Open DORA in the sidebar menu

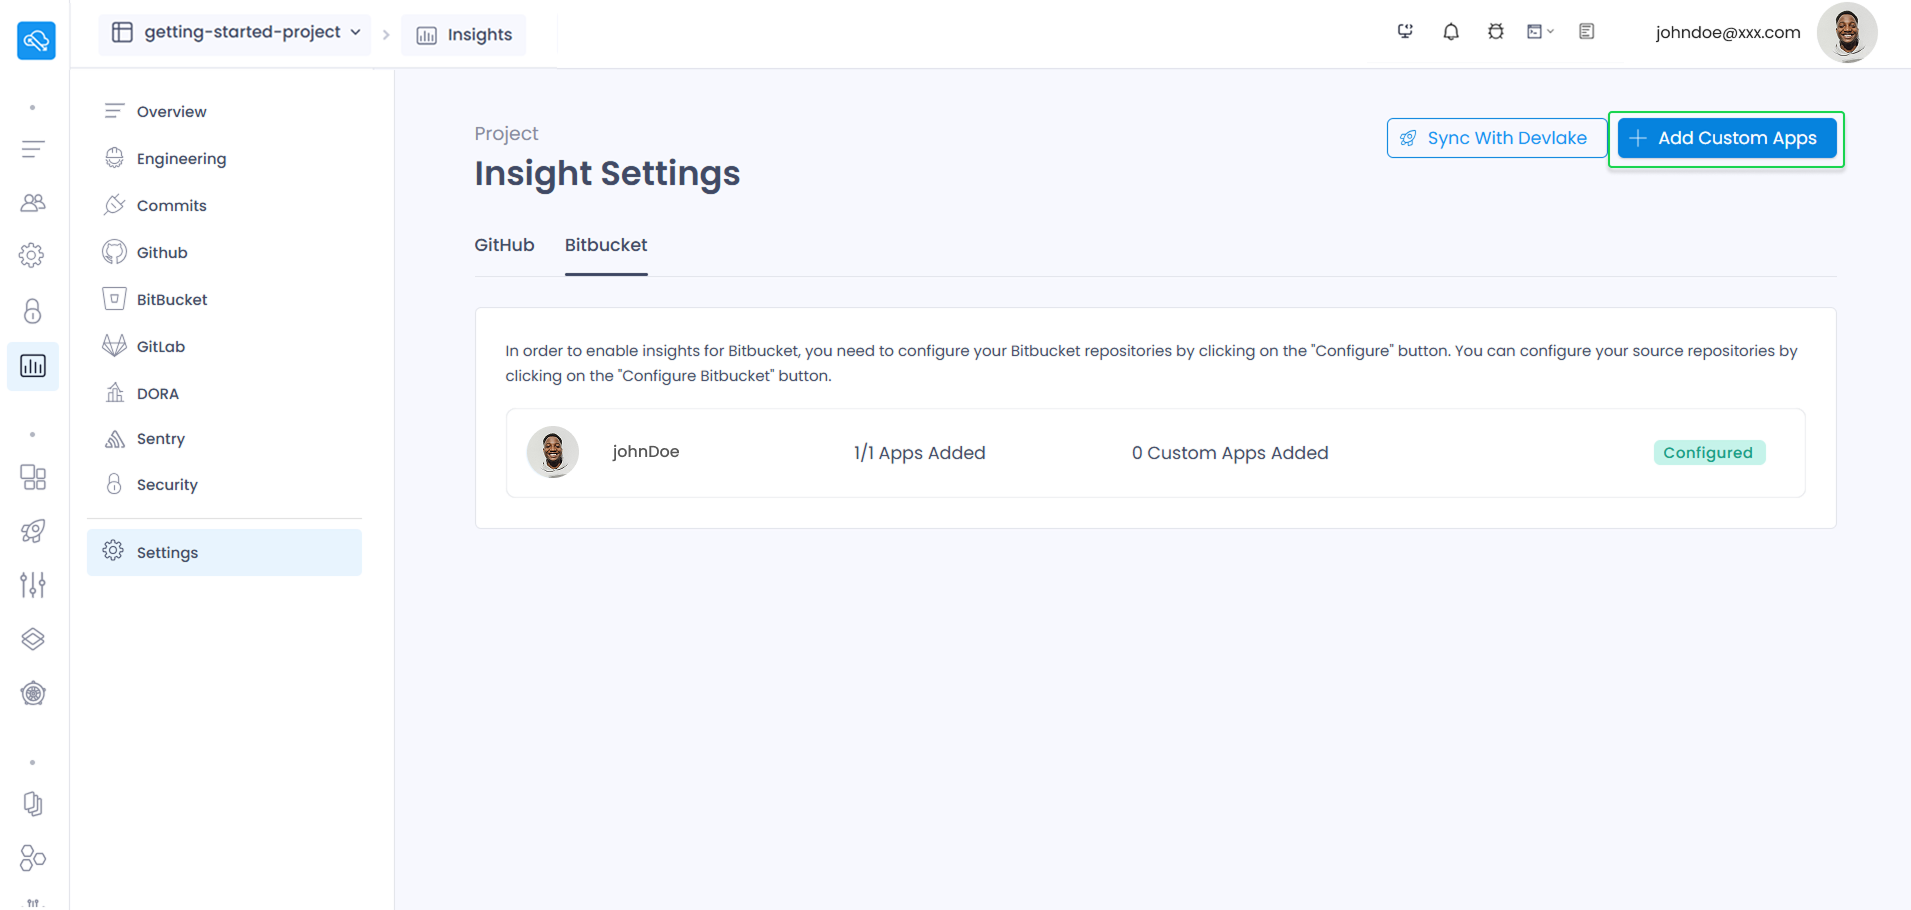click(x=158, y=393)
